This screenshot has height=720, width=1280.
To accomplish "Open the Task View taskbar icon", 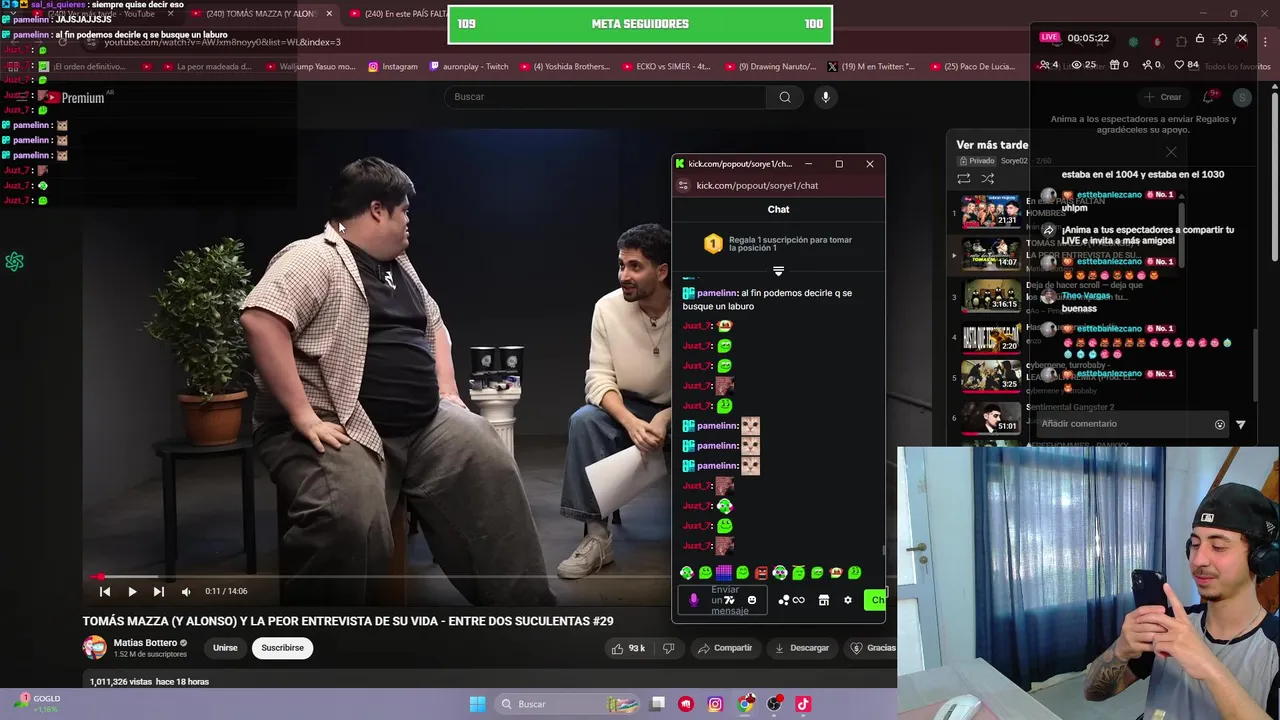I will coord(657,704).
